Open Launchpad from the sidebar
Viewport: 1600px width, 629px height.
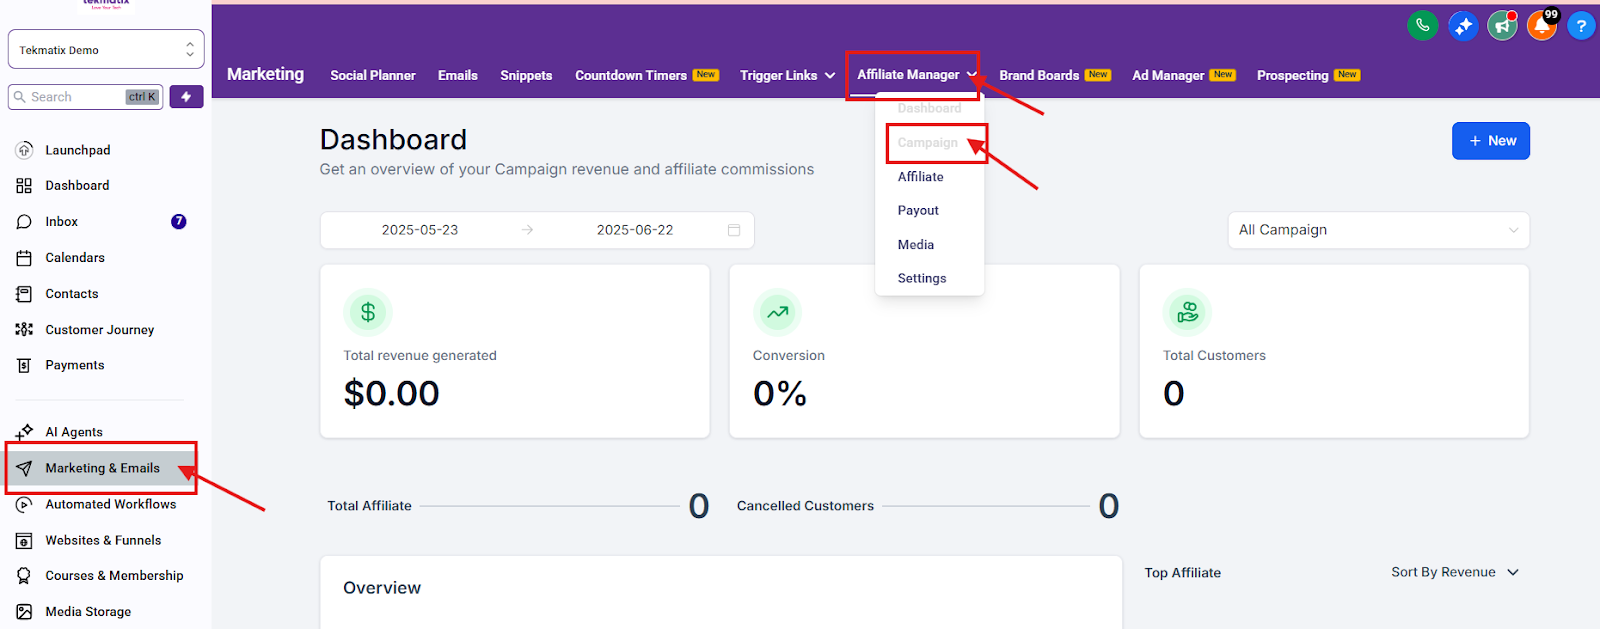click(78, 150)
